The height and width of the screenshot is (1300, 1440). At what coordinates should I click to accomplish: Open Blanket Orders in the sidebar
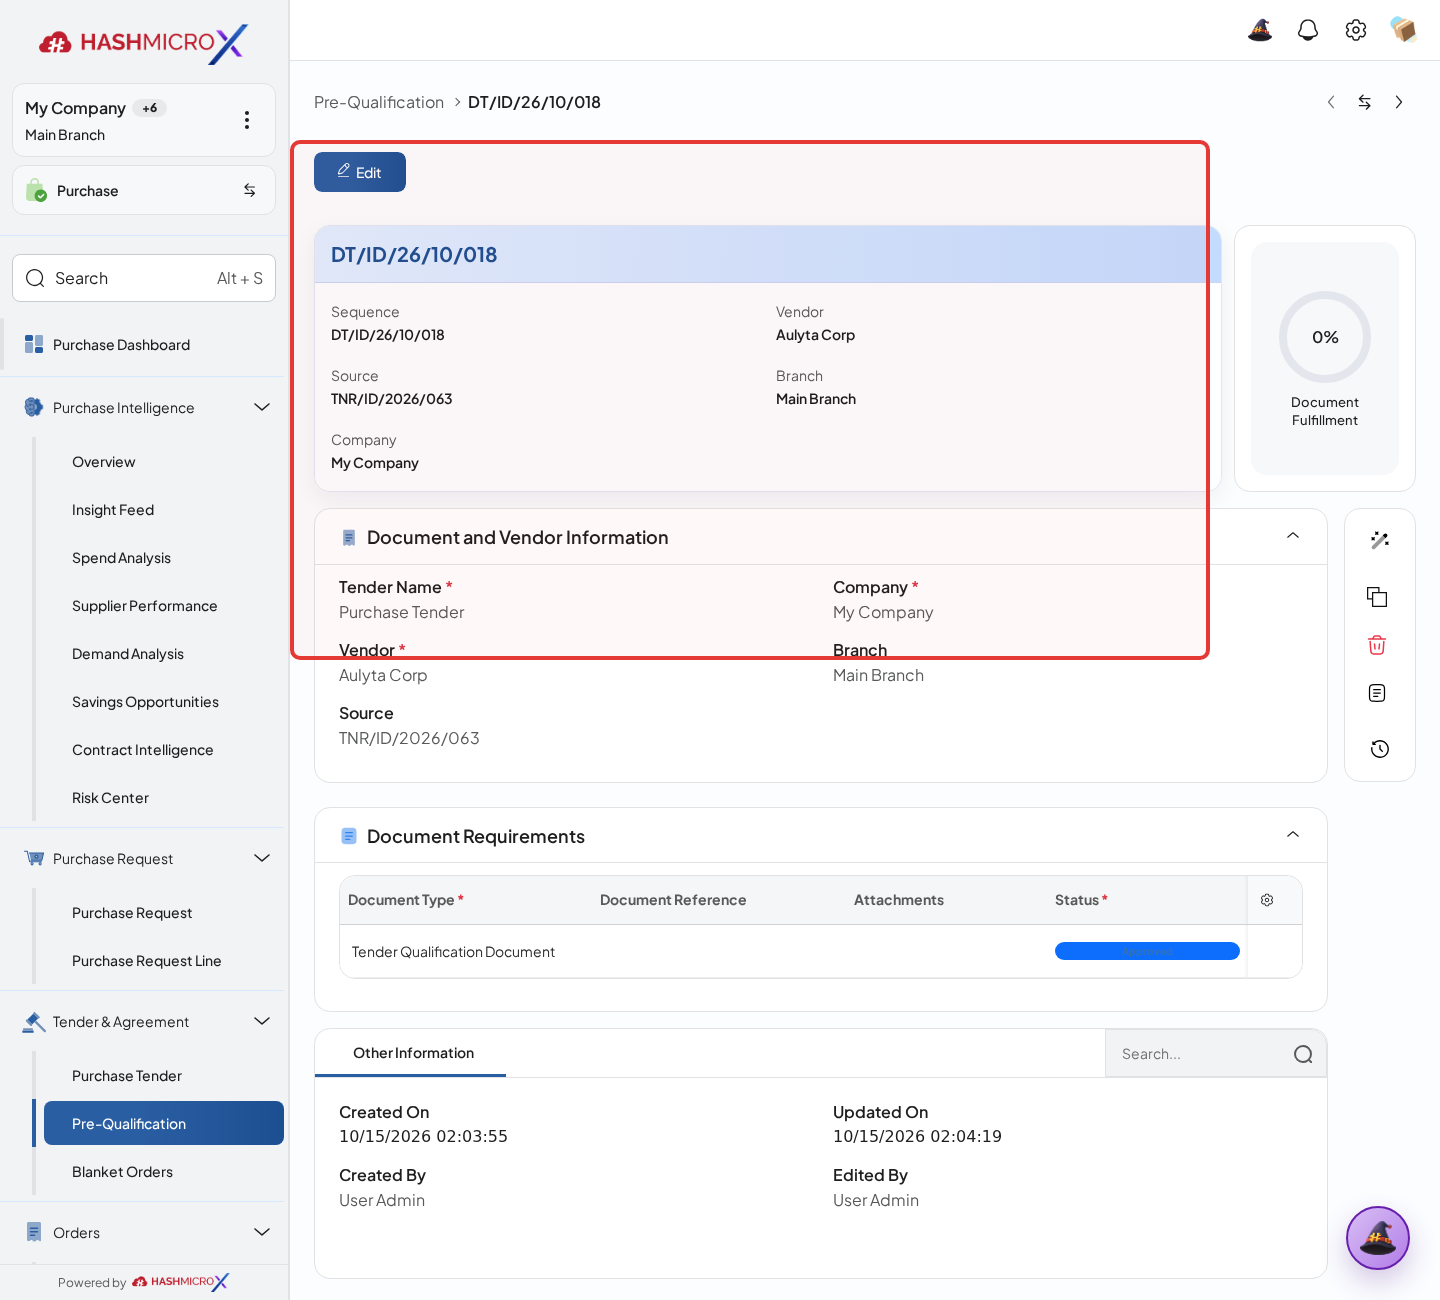click(x=122, y=1172)
